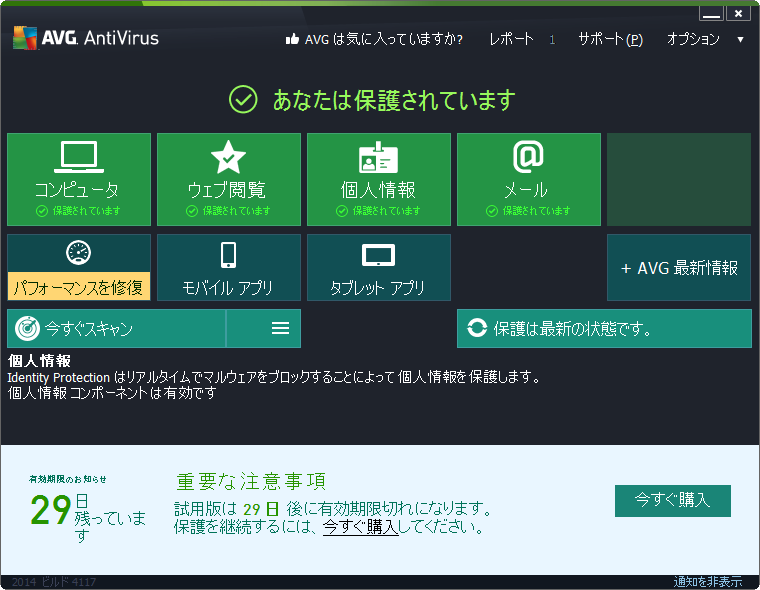Click the big protected checkmark icon
760x590 pixels.
[243, 99]
